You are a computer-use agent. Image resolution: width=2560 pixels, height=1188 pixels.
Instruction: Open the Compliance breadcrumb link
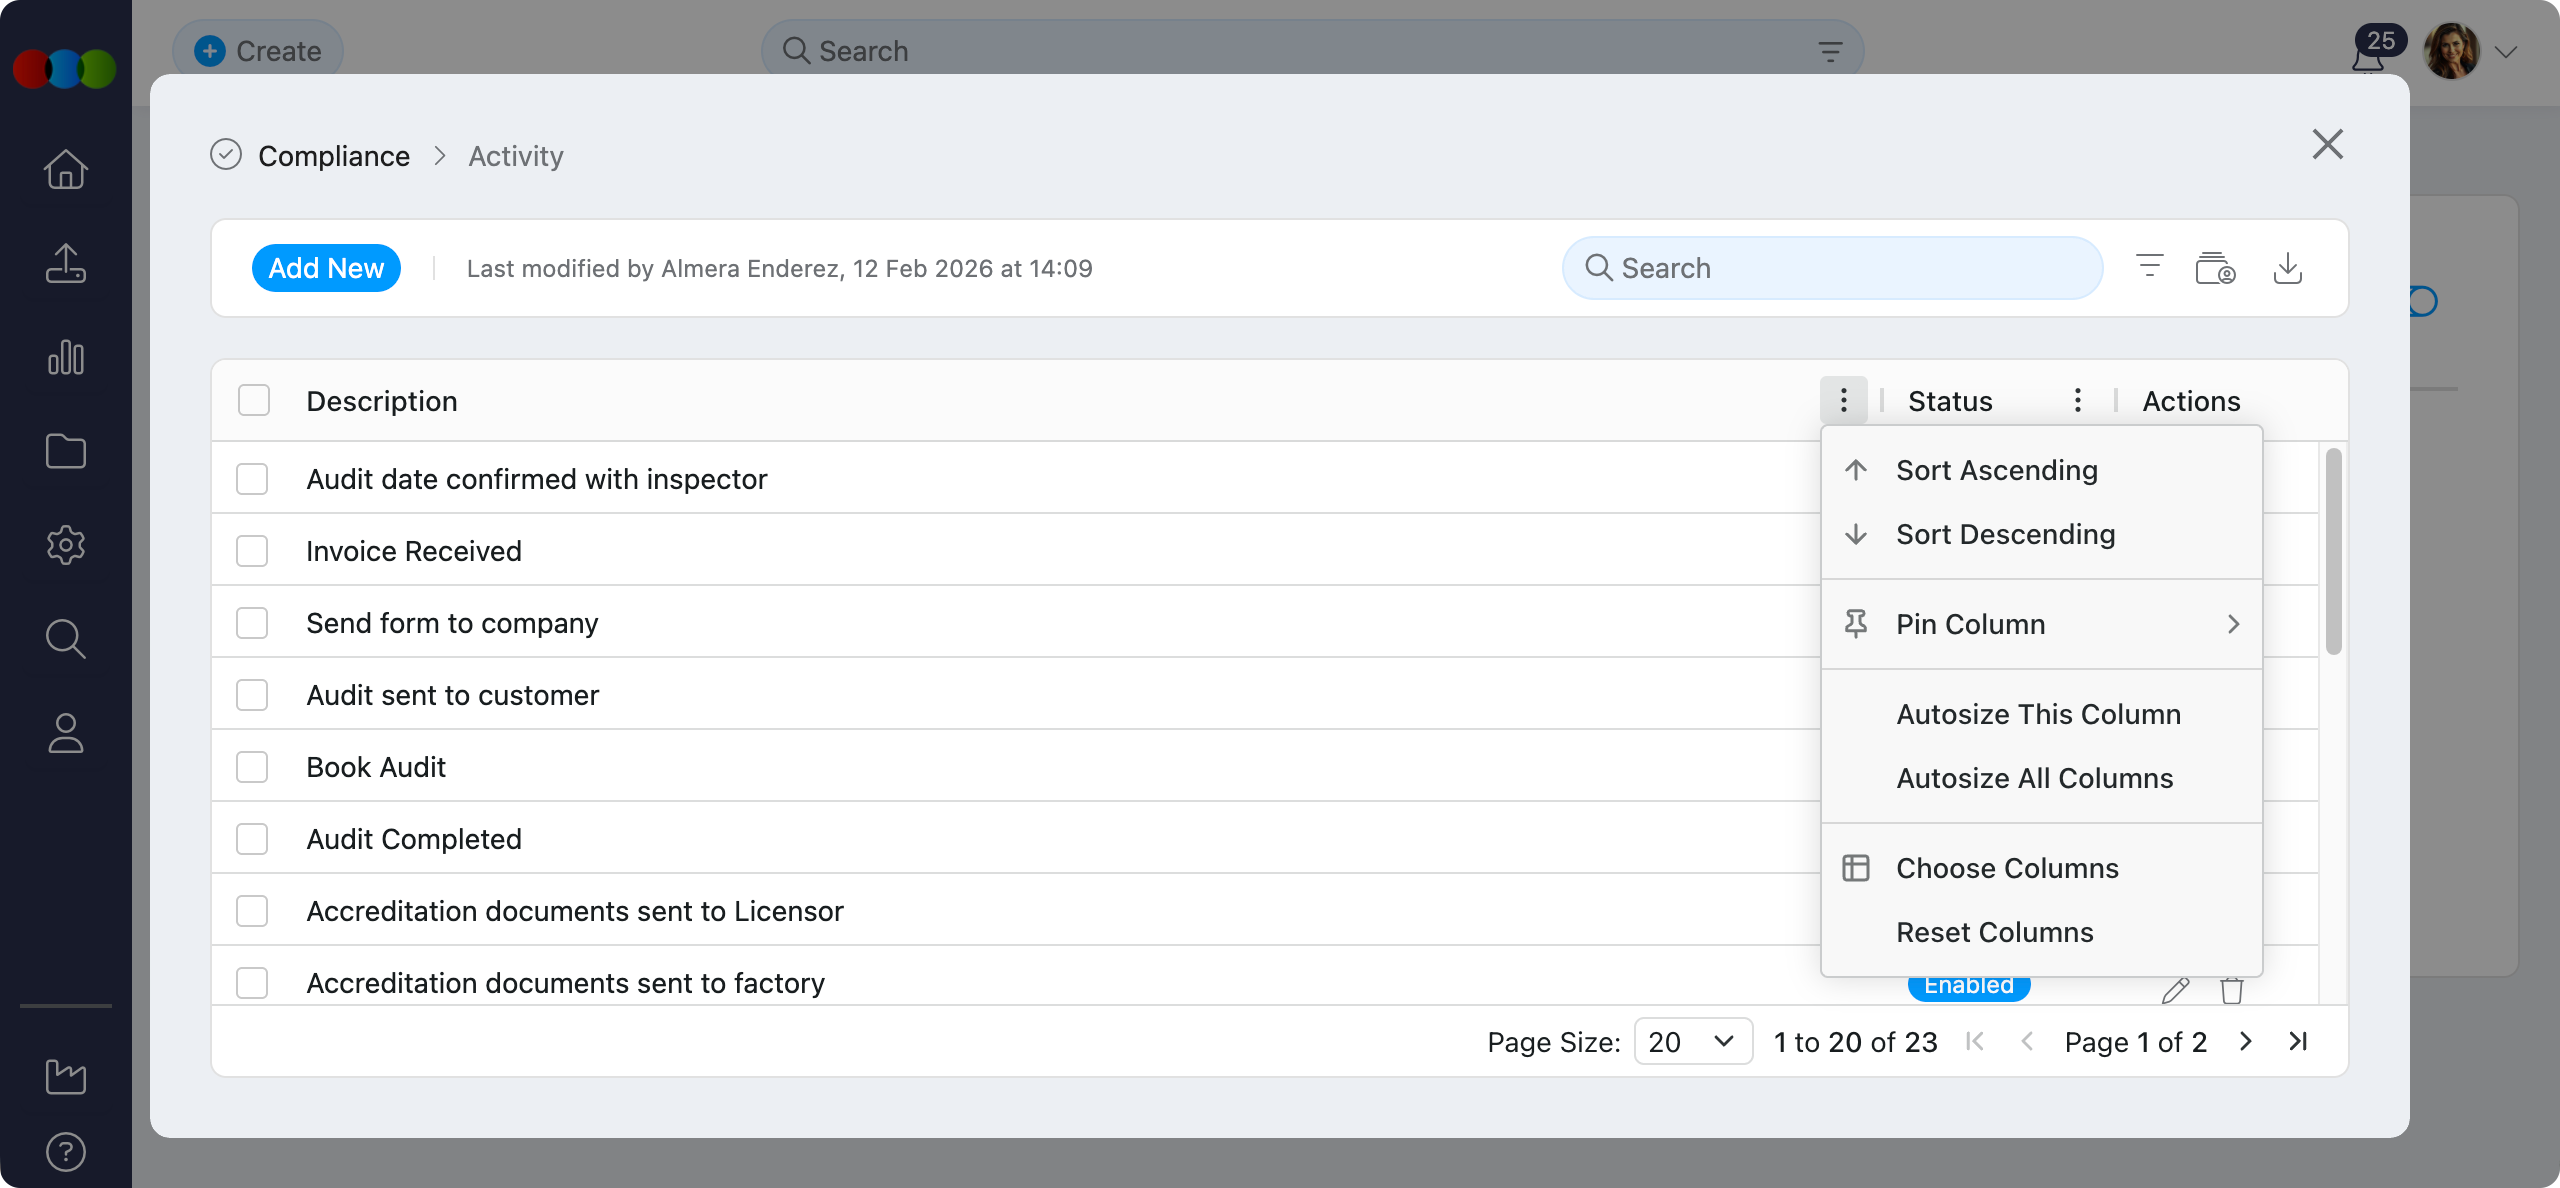(x=334, y=155)
